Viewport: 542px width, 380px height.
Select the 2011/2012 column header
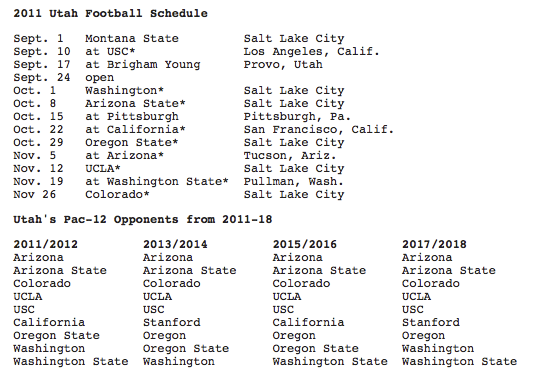(45, 244)
